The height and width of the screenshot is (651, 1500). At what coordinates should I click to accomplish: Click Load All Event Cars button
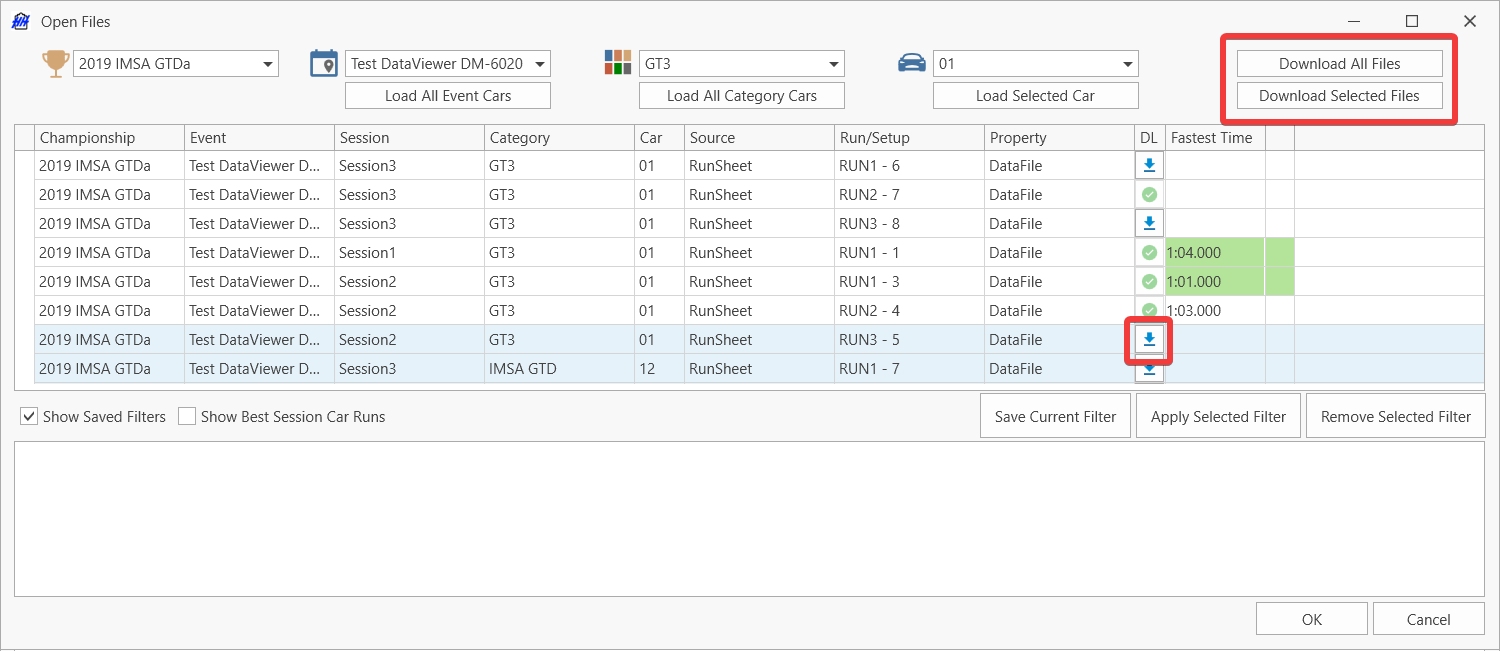[448, 96]
